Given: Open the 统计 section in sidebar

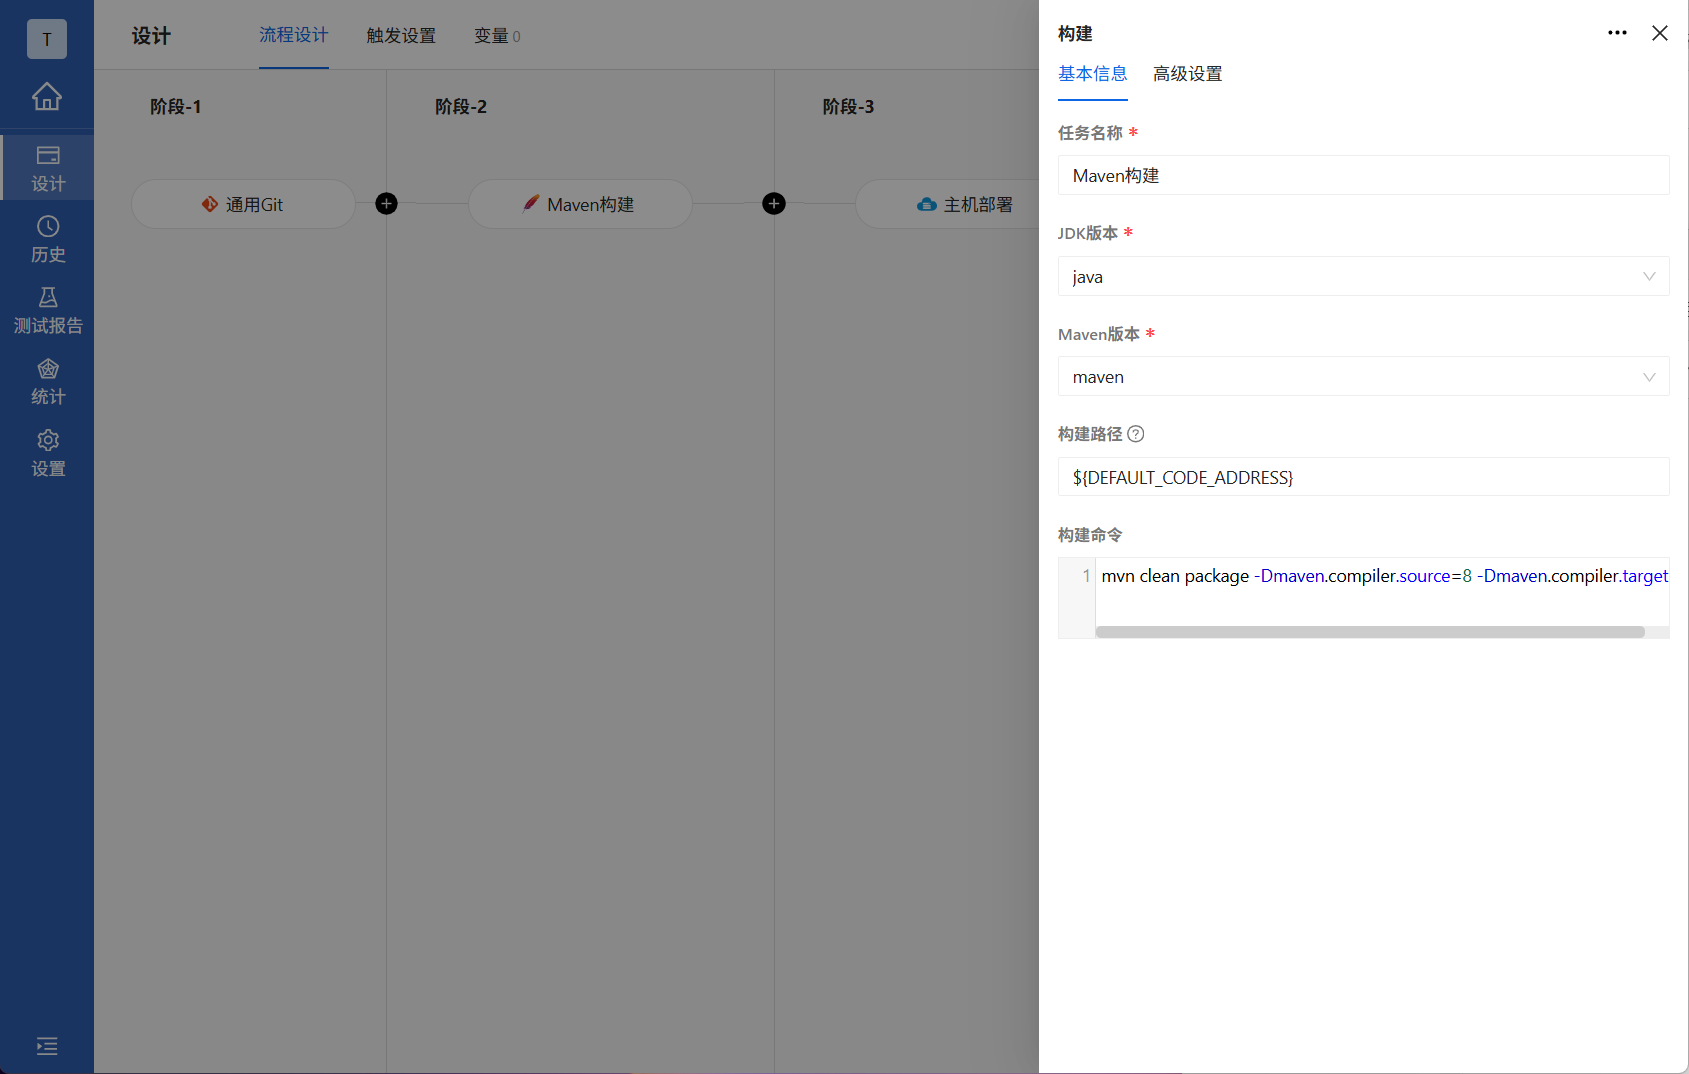Looking at the screenshot, I should point(47,380).
